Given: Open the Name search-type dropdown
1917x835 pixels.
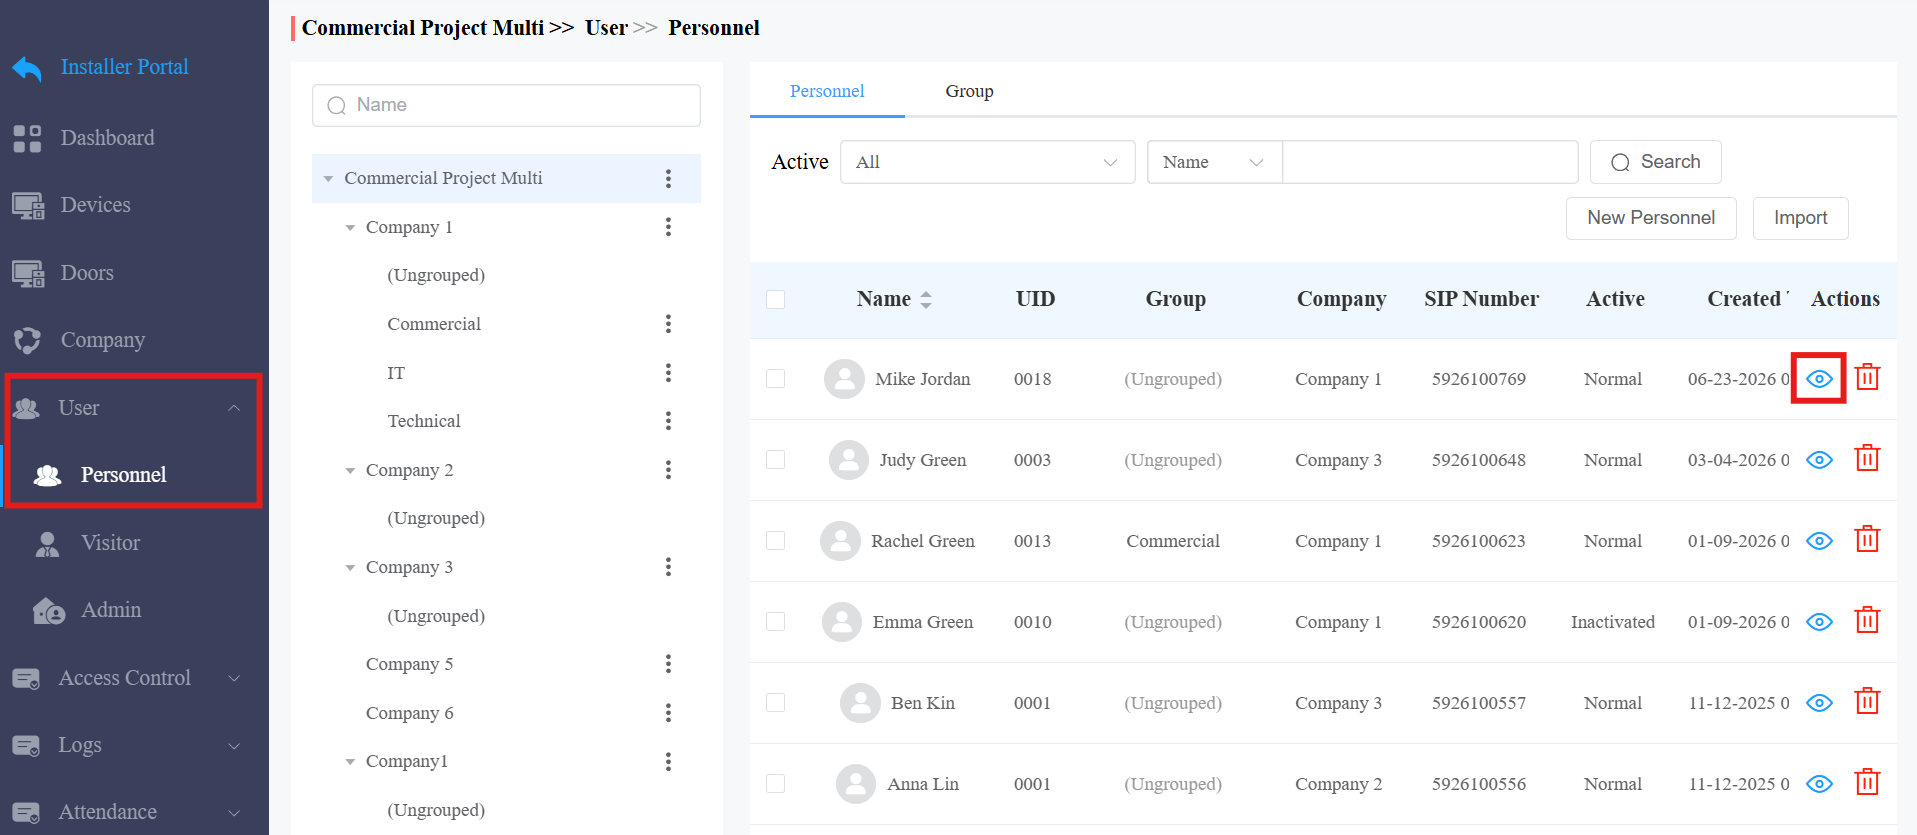Looking at the screenshot, I should [x=1214, y=162].
